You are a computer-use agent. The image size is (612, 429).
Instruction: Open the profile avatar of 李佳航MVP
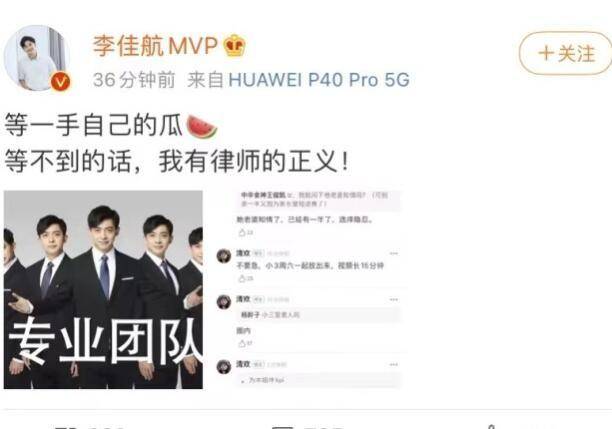point(37,58)
